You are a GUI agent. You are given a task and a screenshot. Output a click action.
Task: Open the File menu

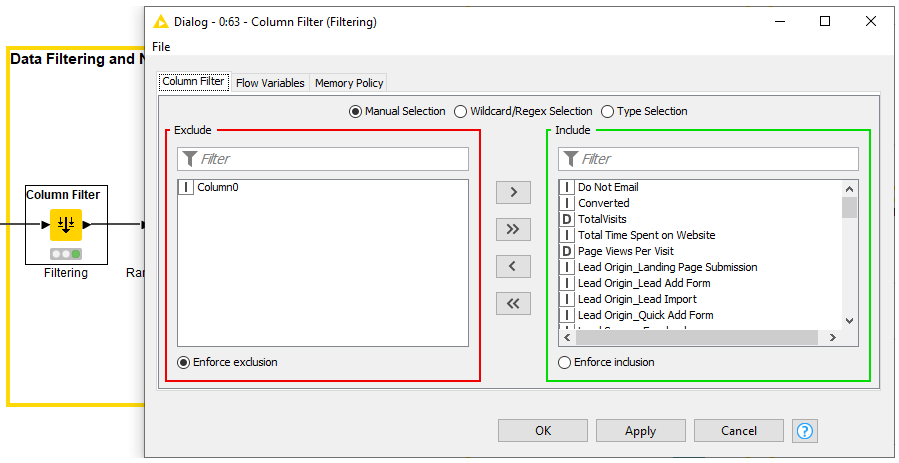click(161, 47)
